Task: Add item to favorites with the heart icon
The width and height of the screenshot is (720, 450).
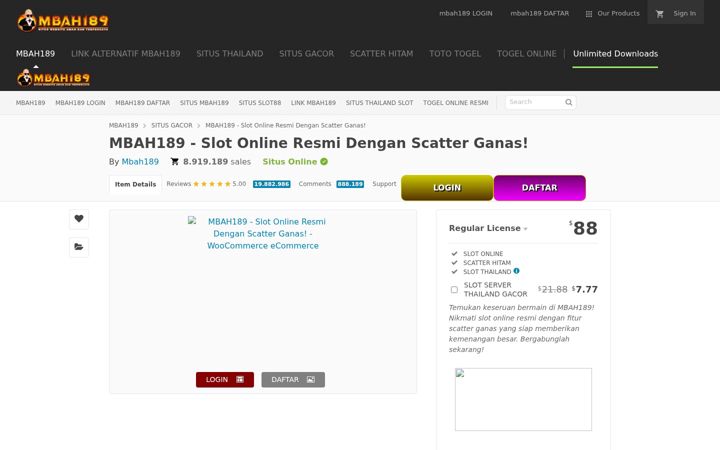Action: point(79,219)
